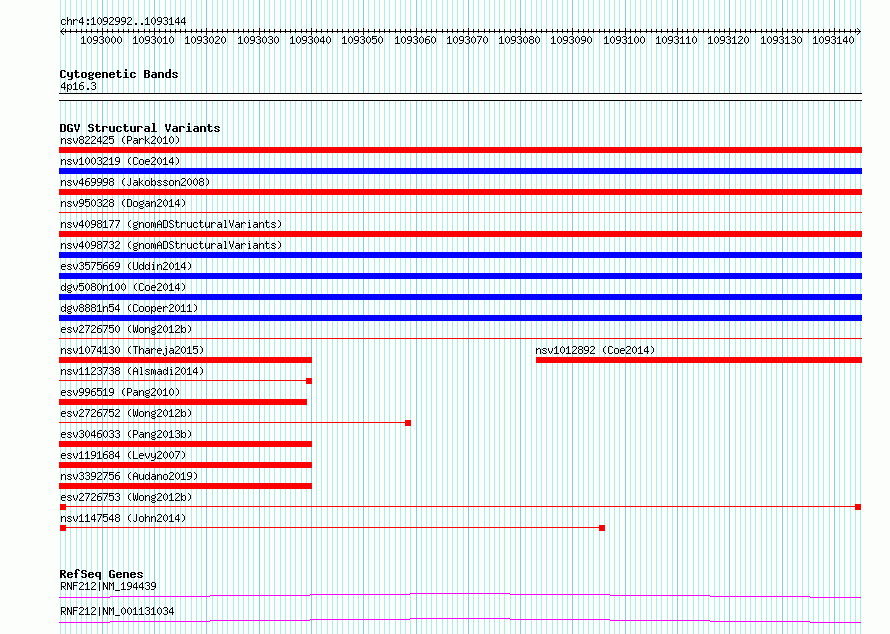
Task: Open variant nsv1147548 (John2014)
Action: [123, 518]
